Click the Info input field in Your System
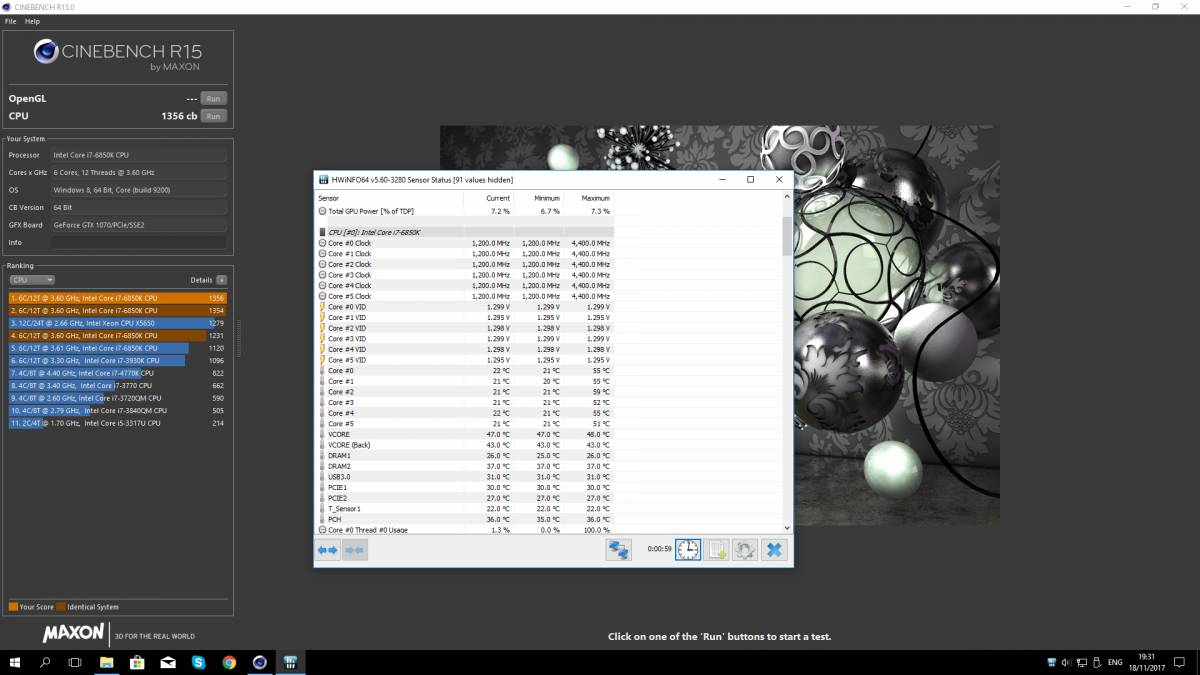 pos(139,243)
